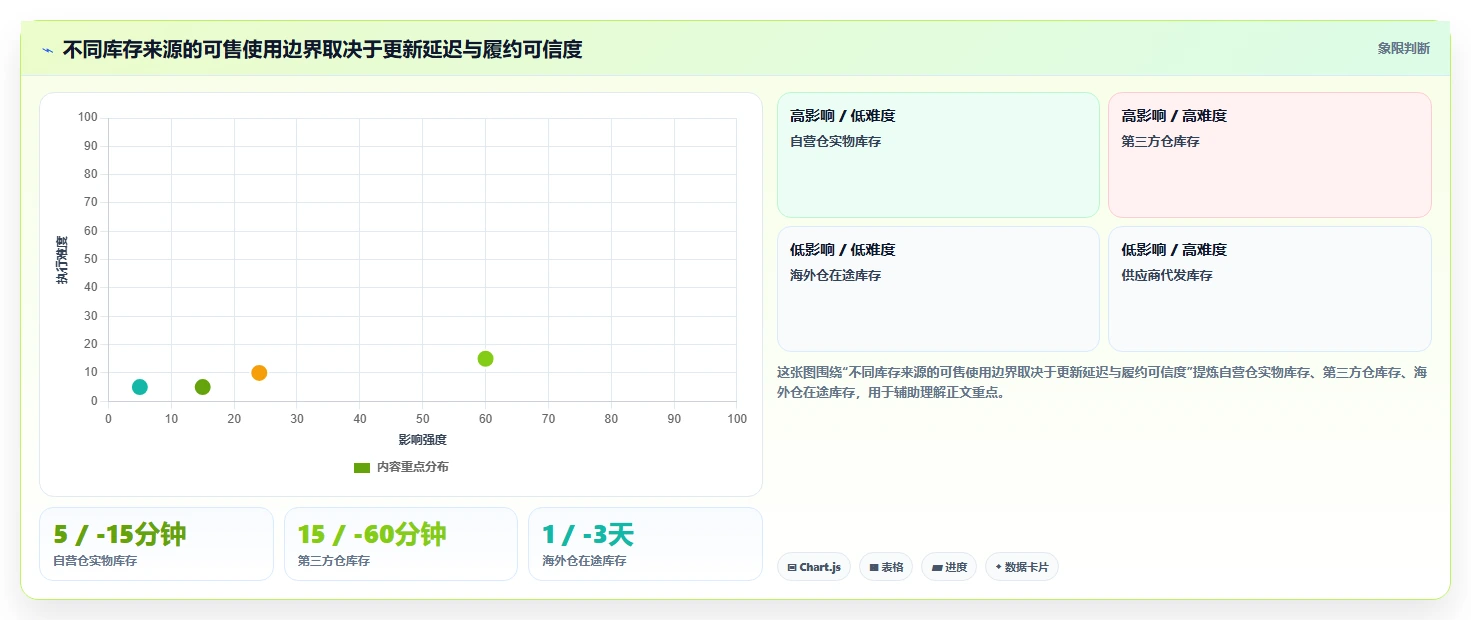Click the 执行难度 y-axis title
The height and width of the screenshot is (620, 1471).
tap(62, 260)
